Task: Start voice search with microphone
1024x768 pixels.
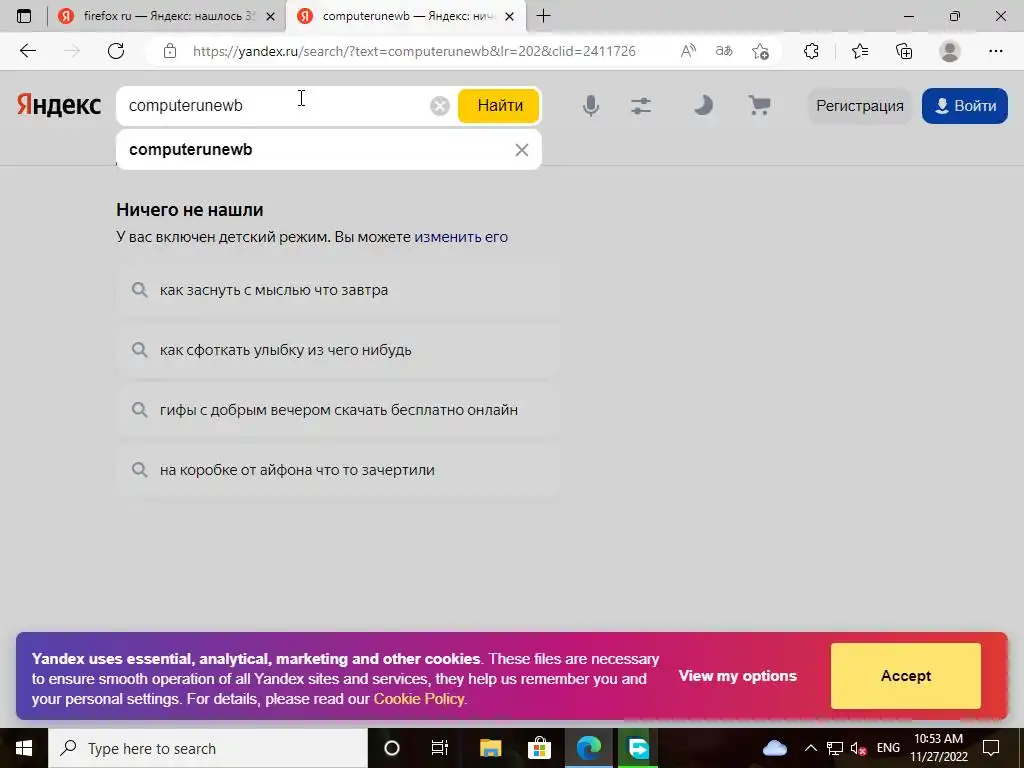Action: pyautogui.click(x=590, y=106)
